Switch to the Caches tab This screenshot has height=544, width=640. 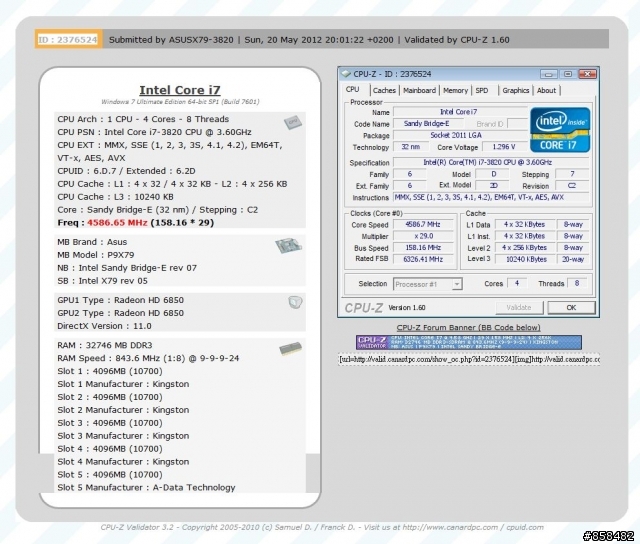(384, 90)
